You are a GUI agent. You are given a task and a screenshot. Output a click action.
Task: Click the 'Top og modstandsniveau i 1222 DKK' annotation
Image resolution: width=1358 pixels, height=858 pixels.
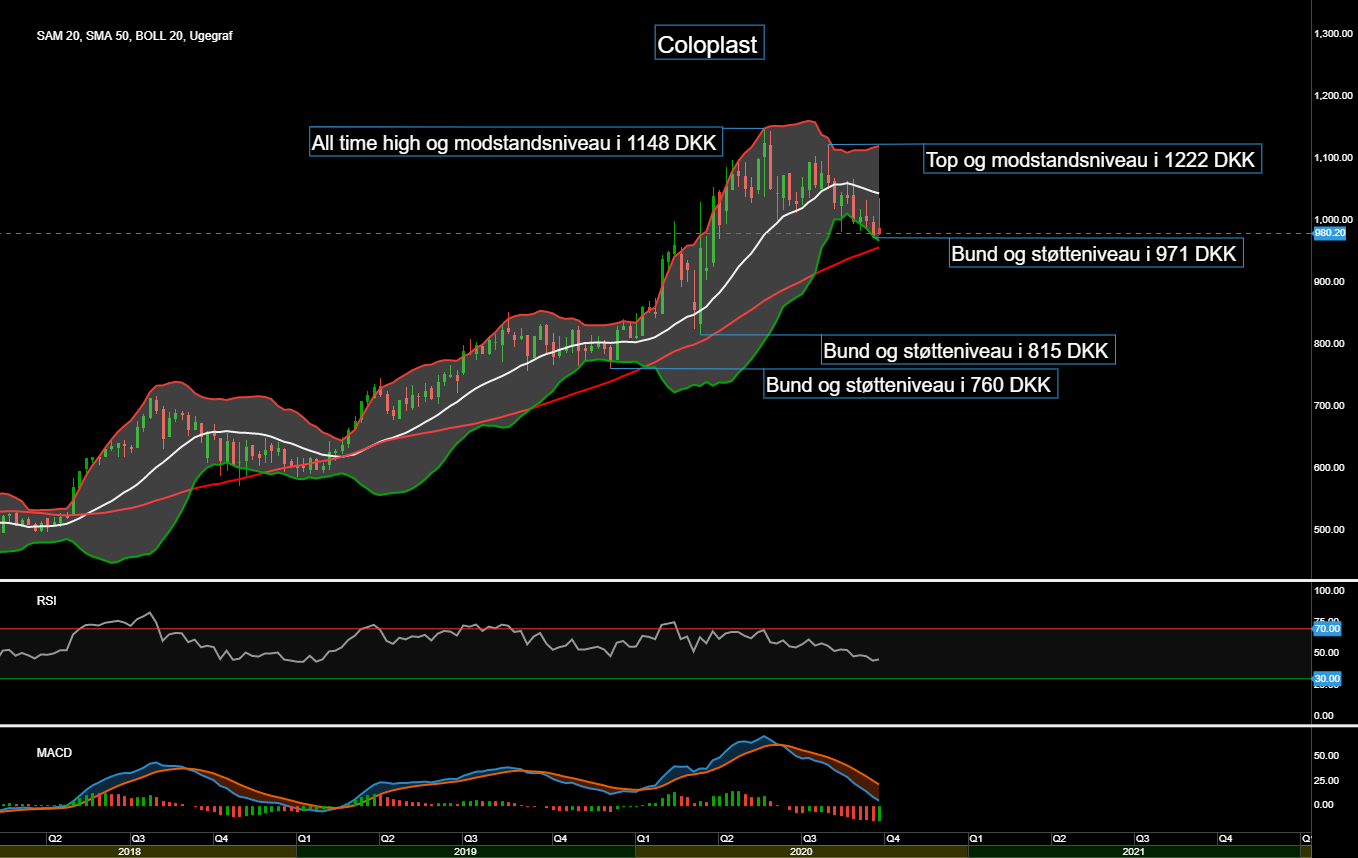tap(1092, 158)
